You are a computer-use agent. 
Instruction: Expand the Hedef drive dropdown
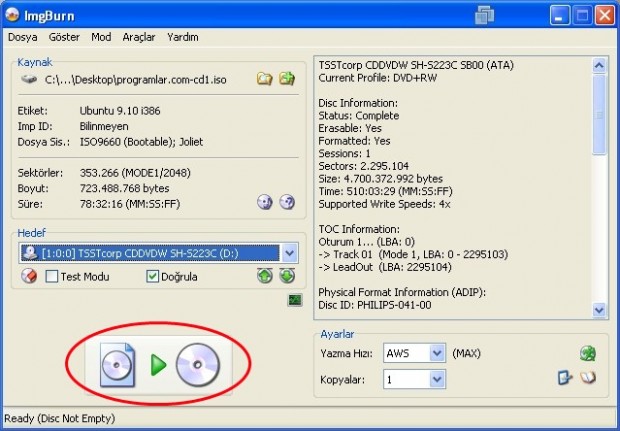(x=289, y=253)
